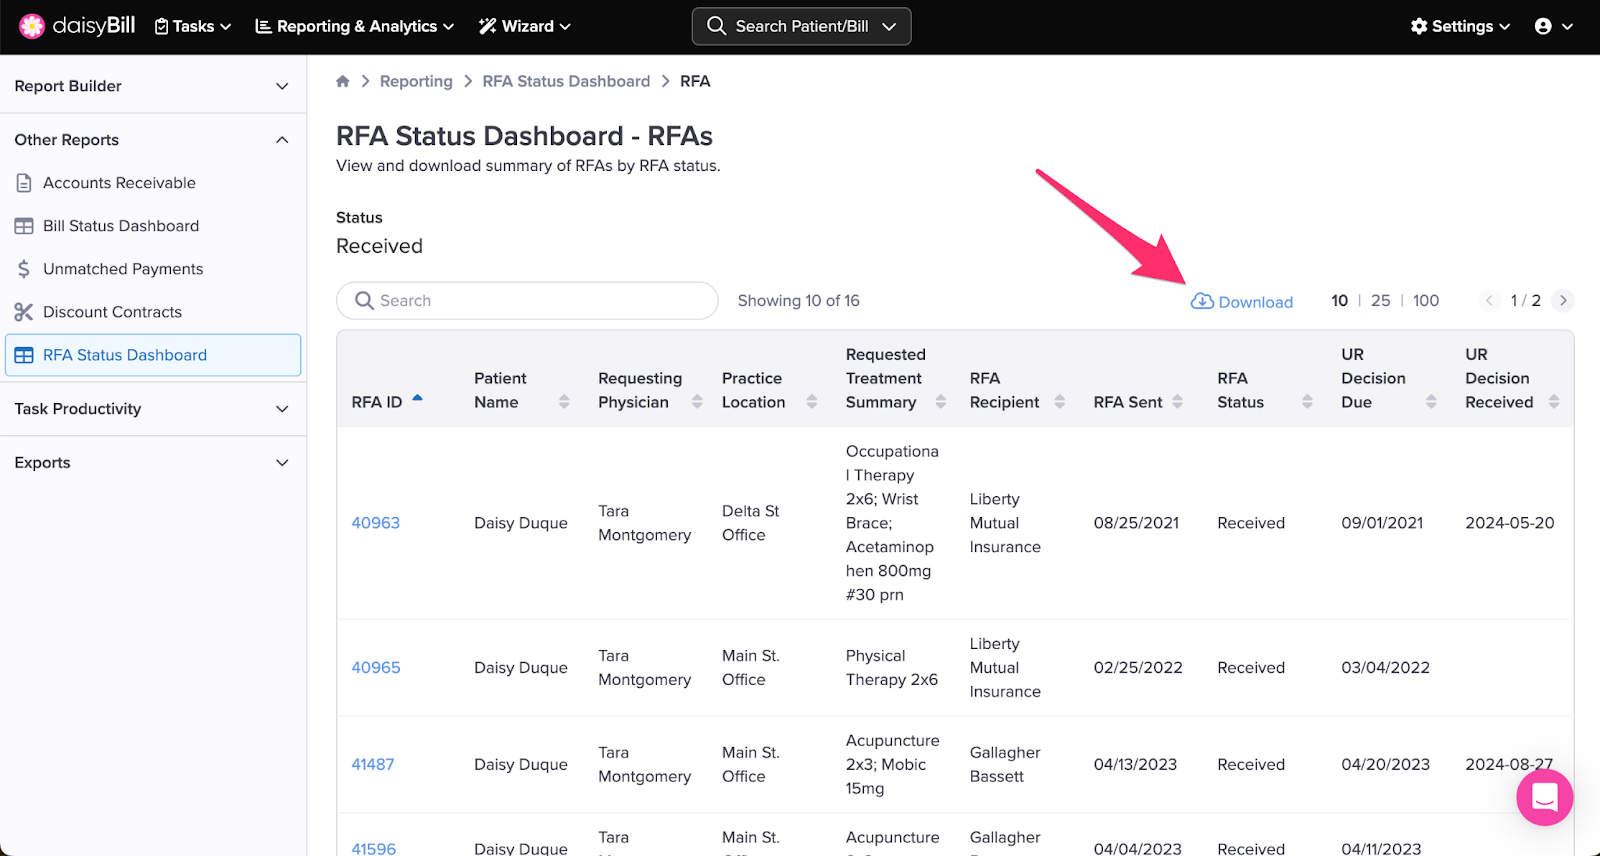Click the chat support bubble icon
Viewport: 1600px width, 856px height.
point(1544,797)
